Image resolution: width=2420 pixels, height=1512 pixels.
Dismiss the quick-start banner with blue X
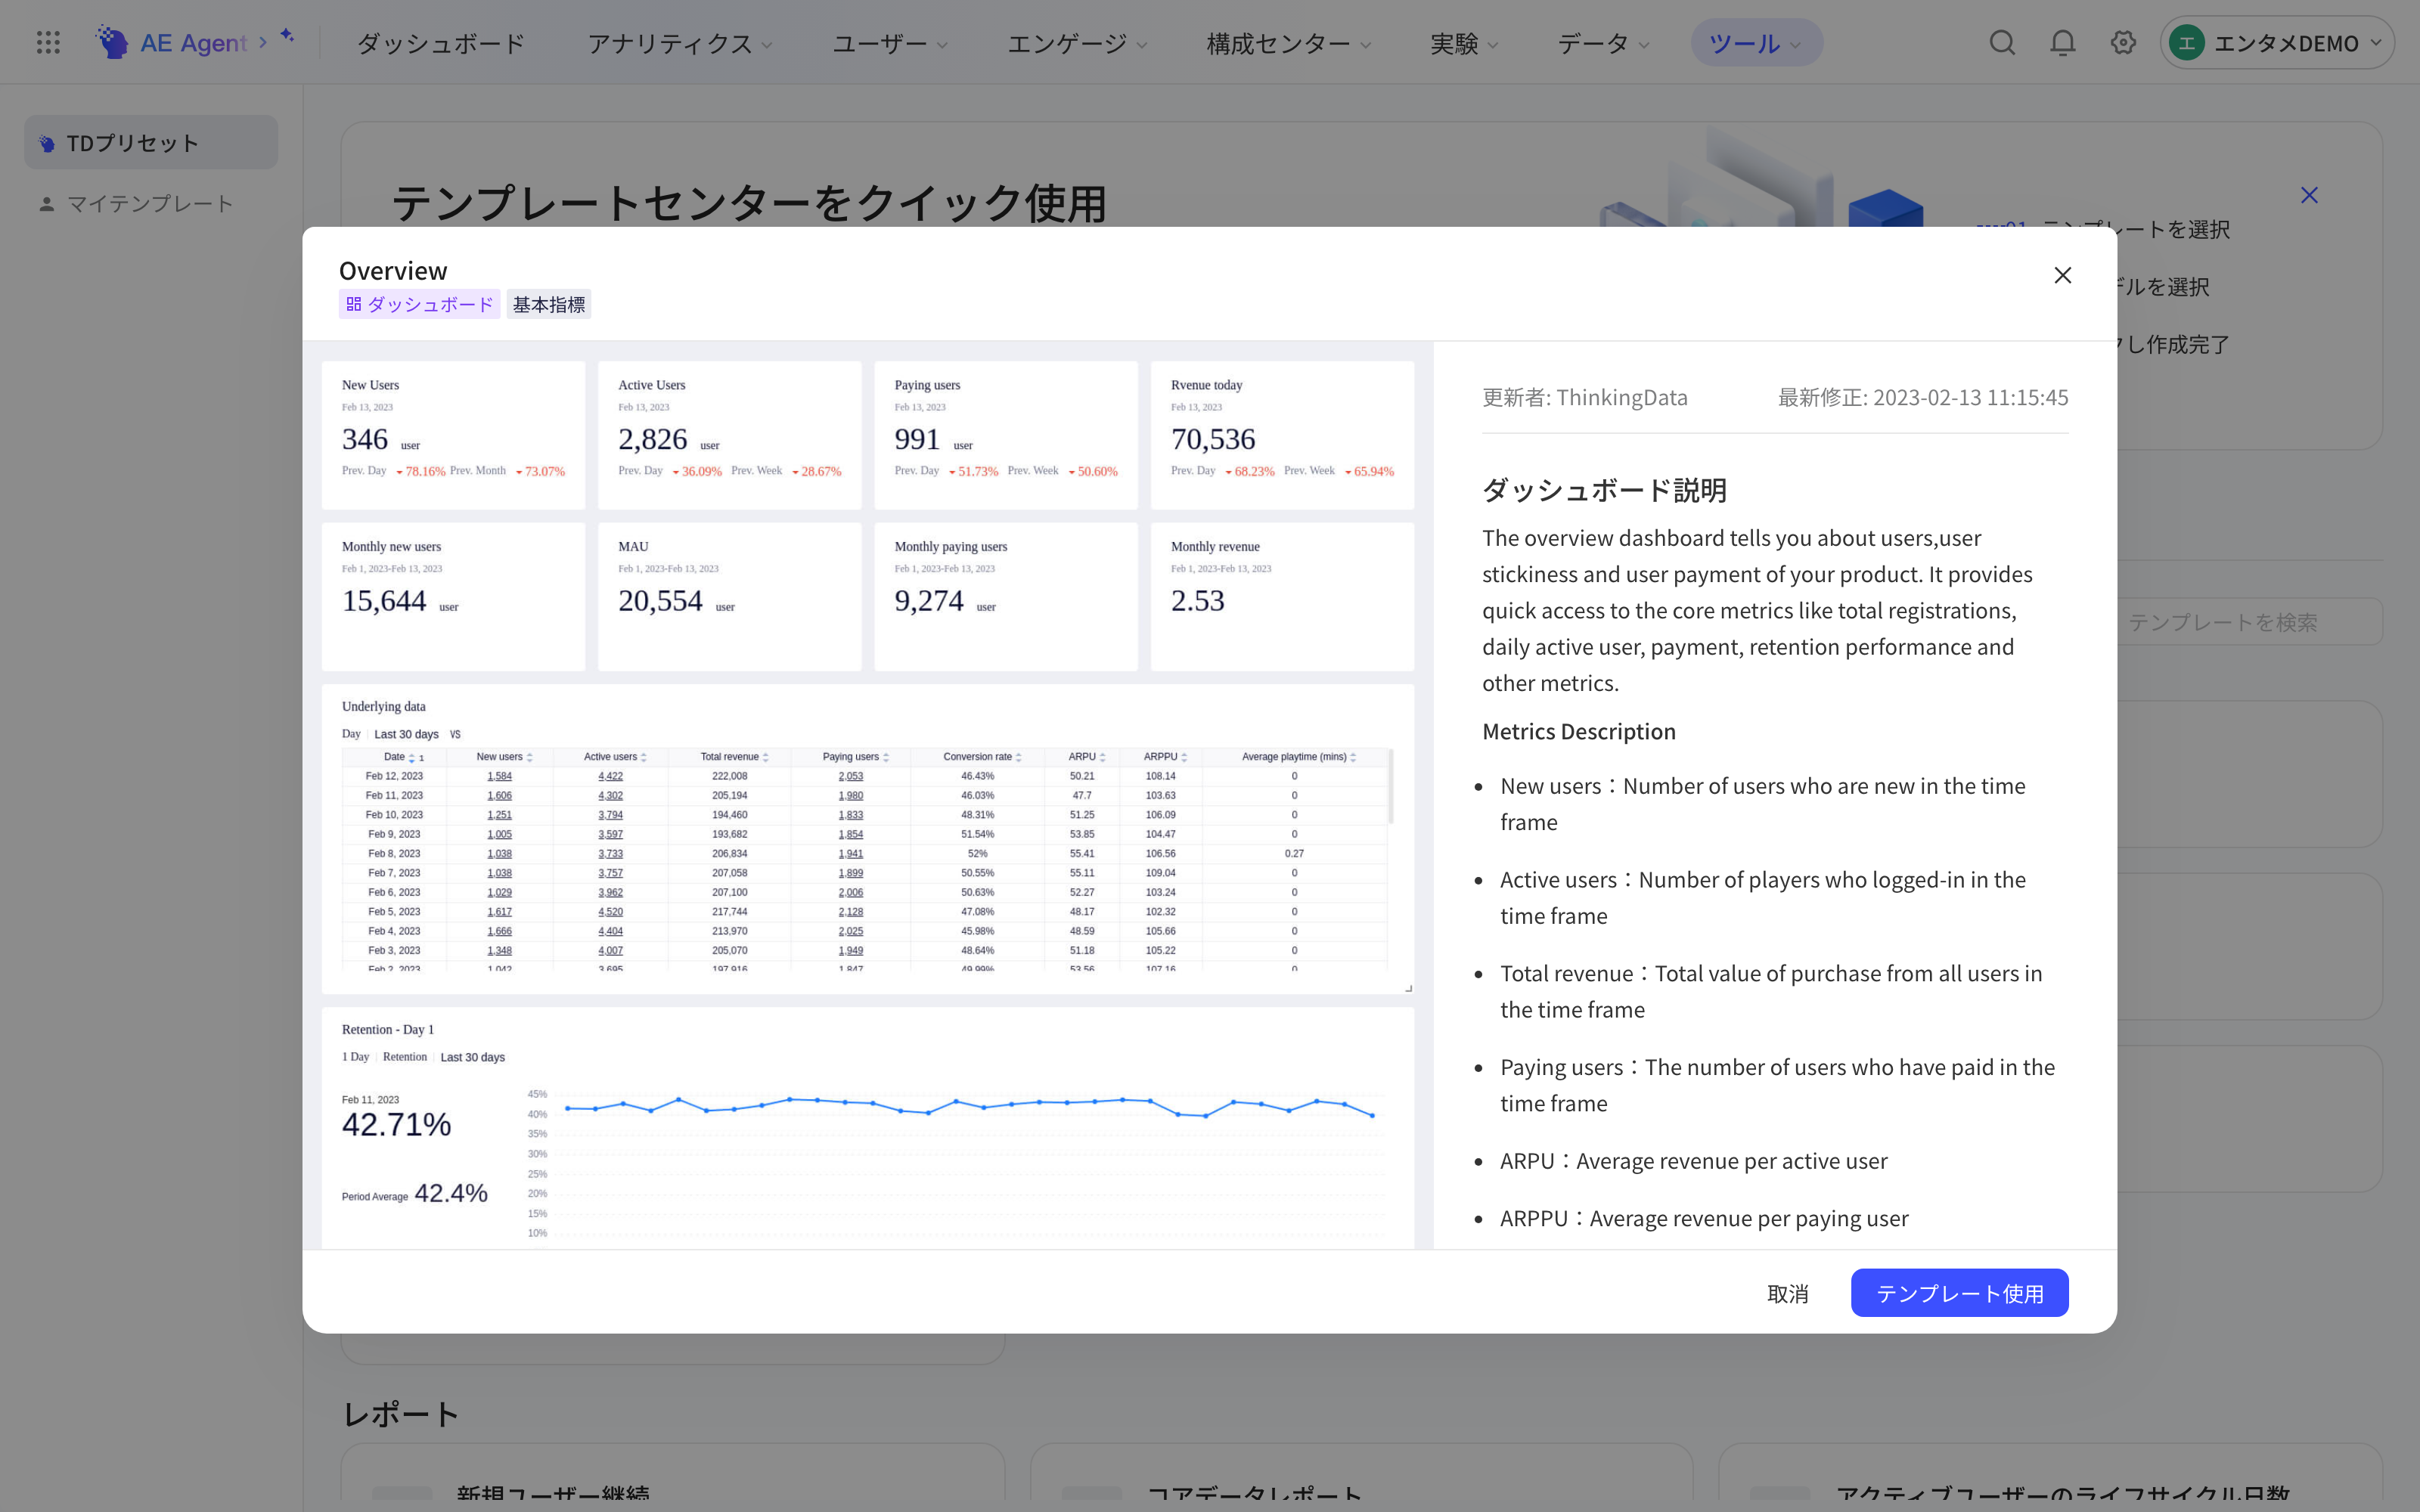[2309, 195]
